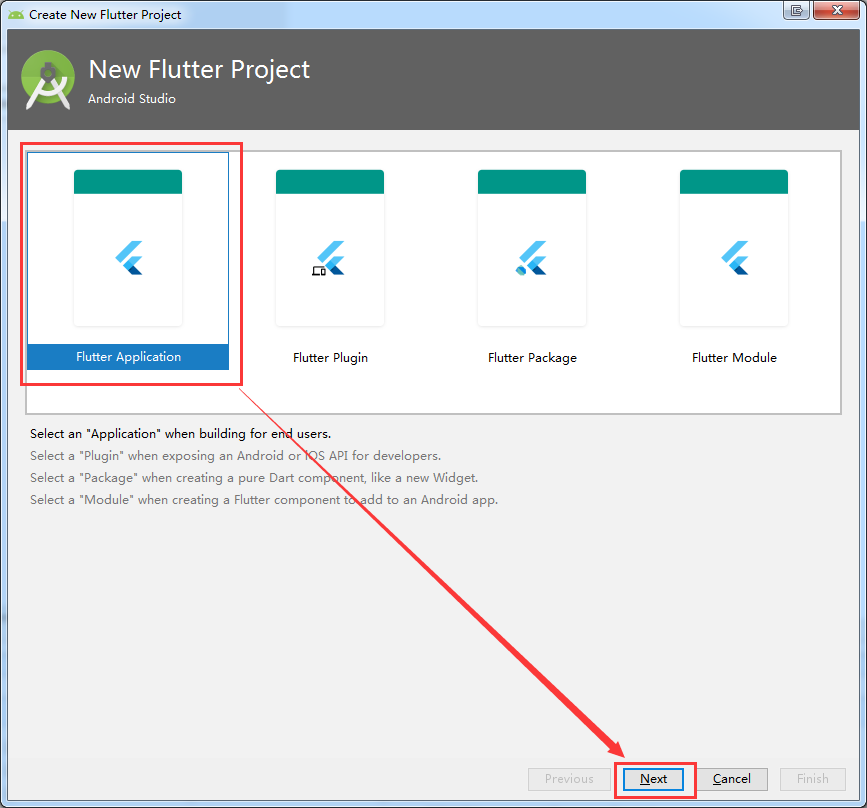The width and height of the screenshot is (867, 808).
Task: Click the 'Select a "Module"' help text
Action: click(x=264, y=500)
